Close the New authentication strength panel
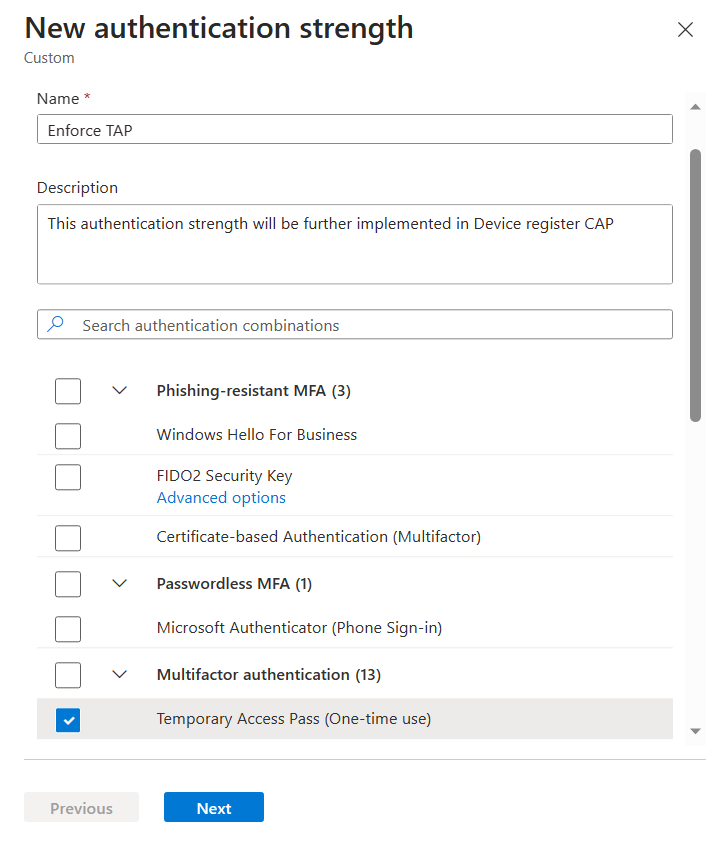 point(685,29)
